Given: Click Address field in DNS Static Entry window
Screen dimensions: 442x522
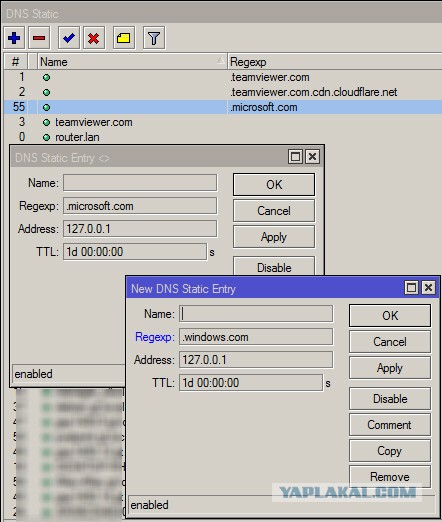Looking at the screenshot, I should (140, 229).
